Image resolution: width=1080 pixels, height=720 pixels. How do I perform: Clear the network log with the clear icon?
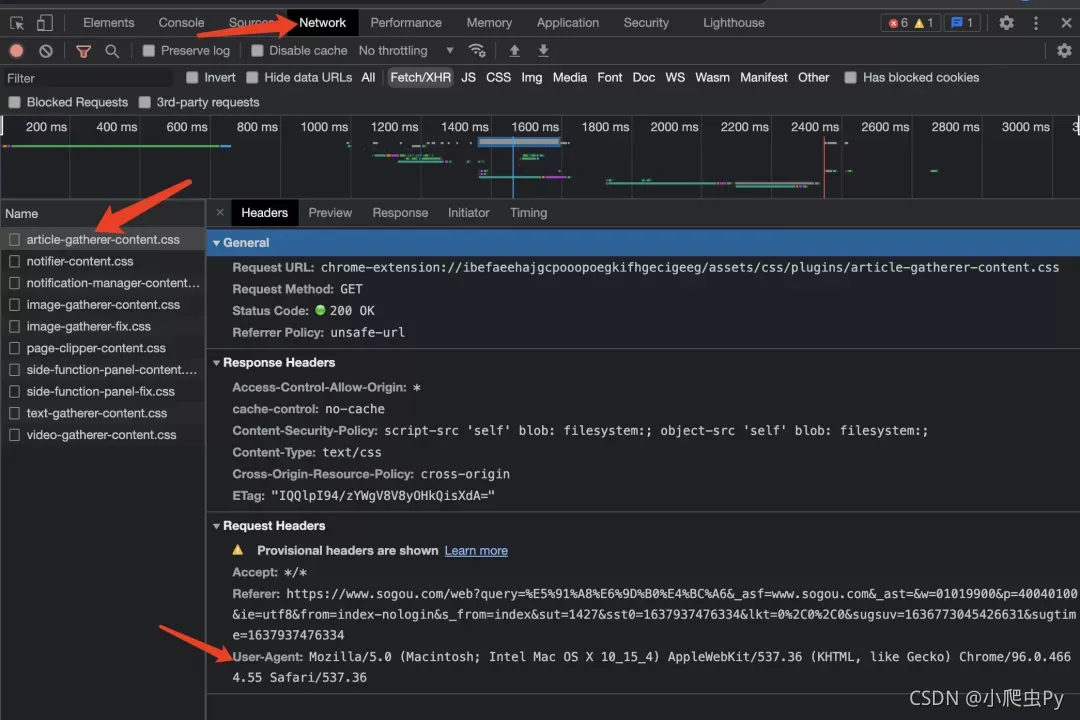pos(45,51)
